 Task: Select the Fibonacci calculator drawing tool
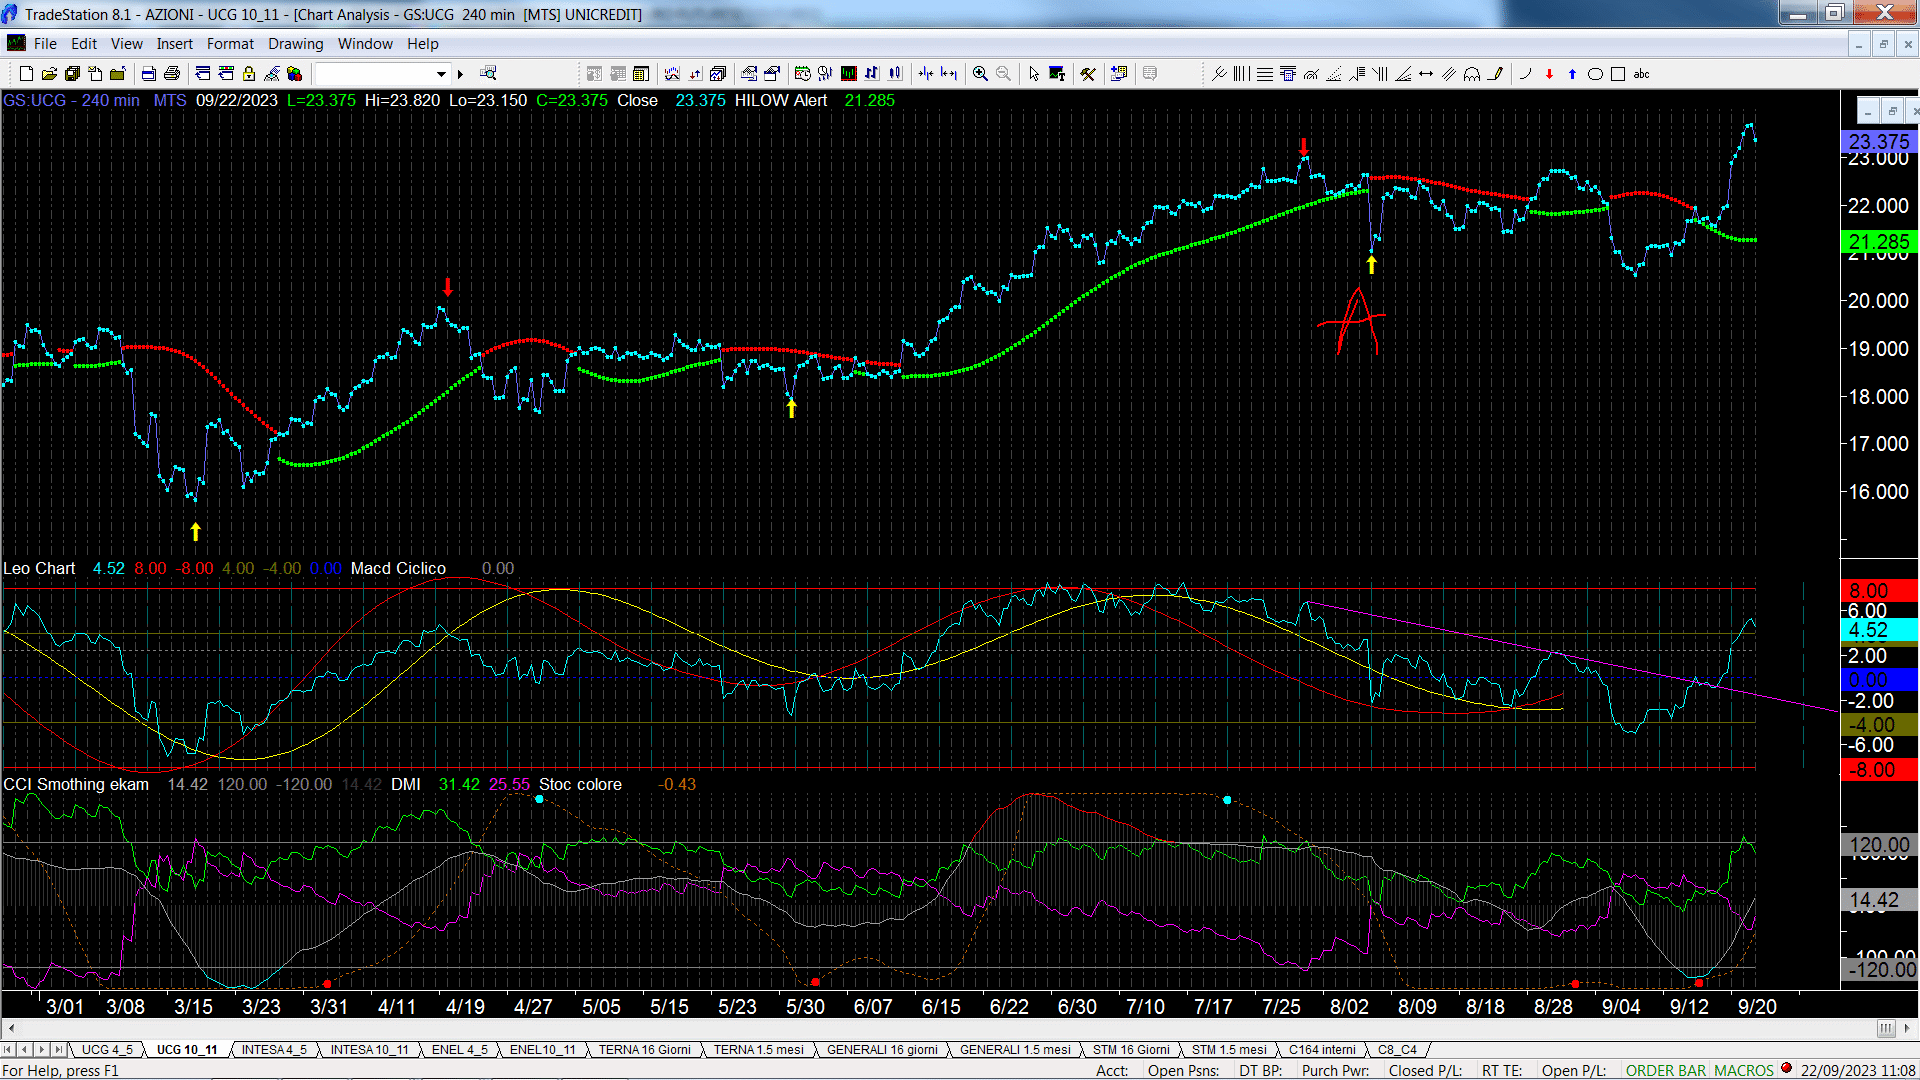[x=1288, y=74]
